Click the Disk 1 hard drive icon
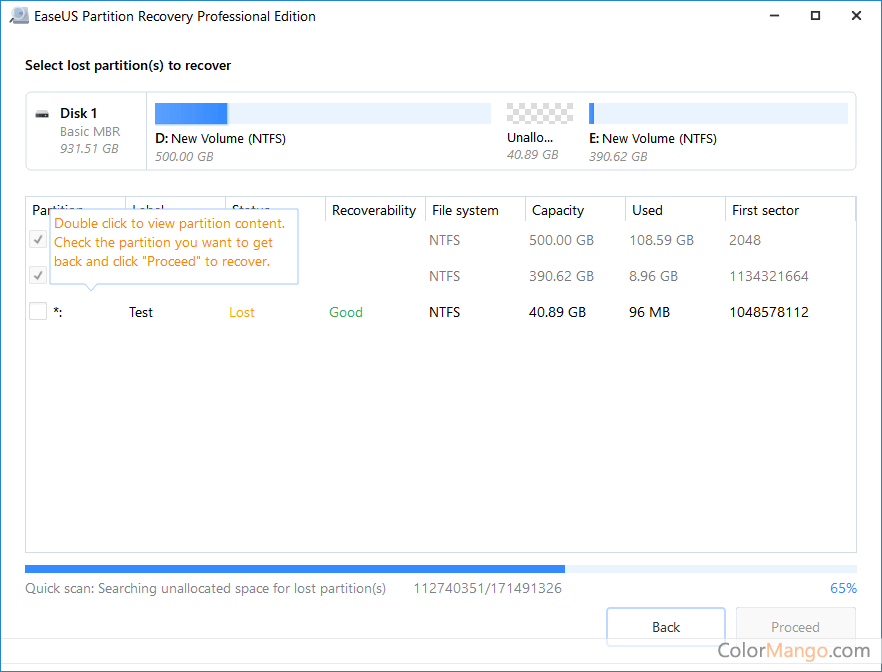 coord(42,114)
